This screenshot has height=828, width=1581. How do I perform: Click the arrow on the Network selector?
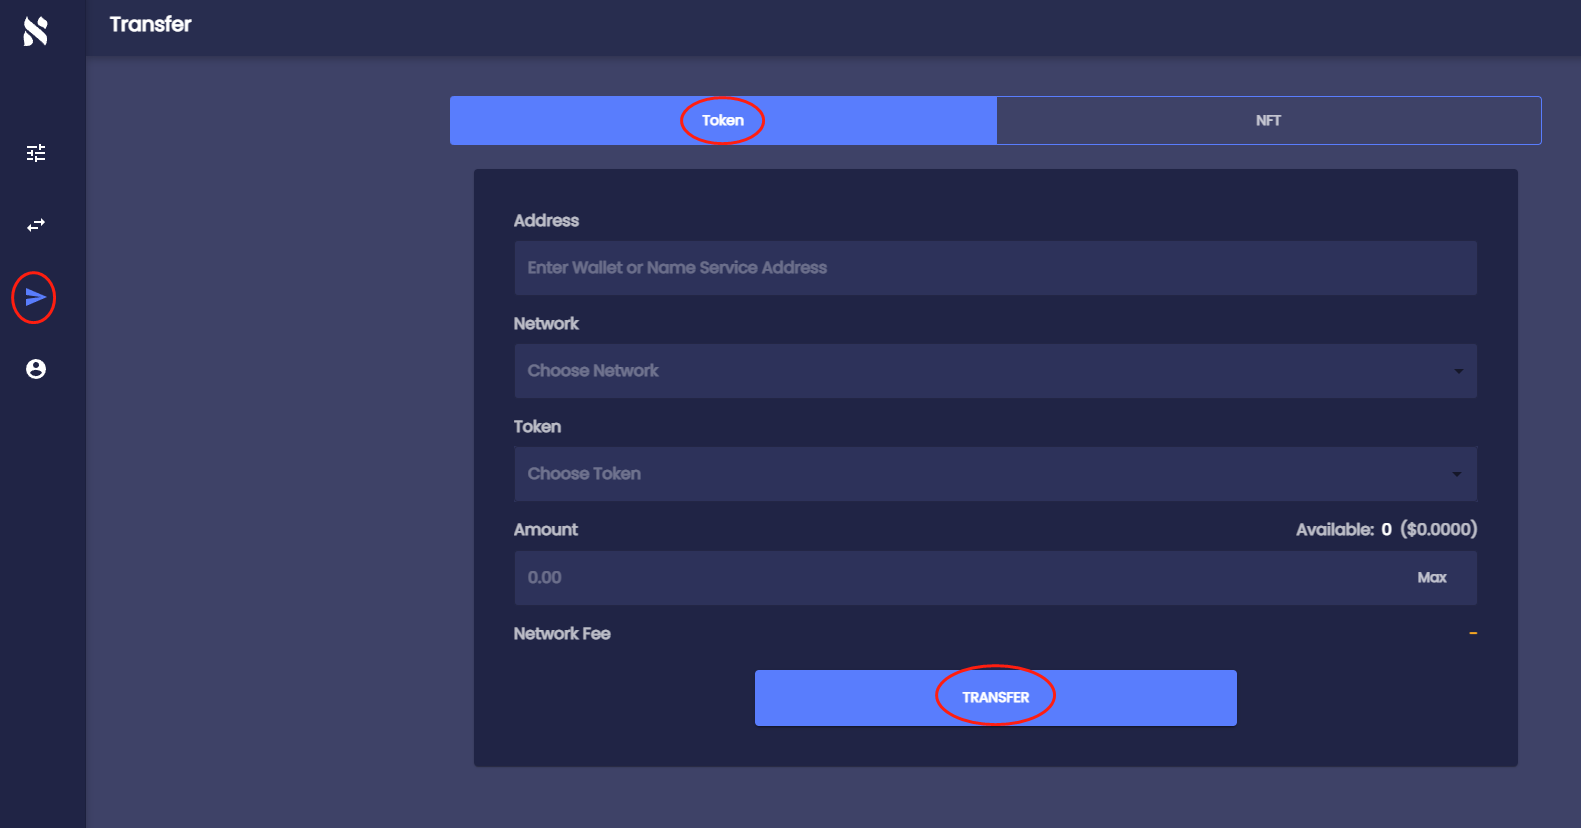point(1458,371)
